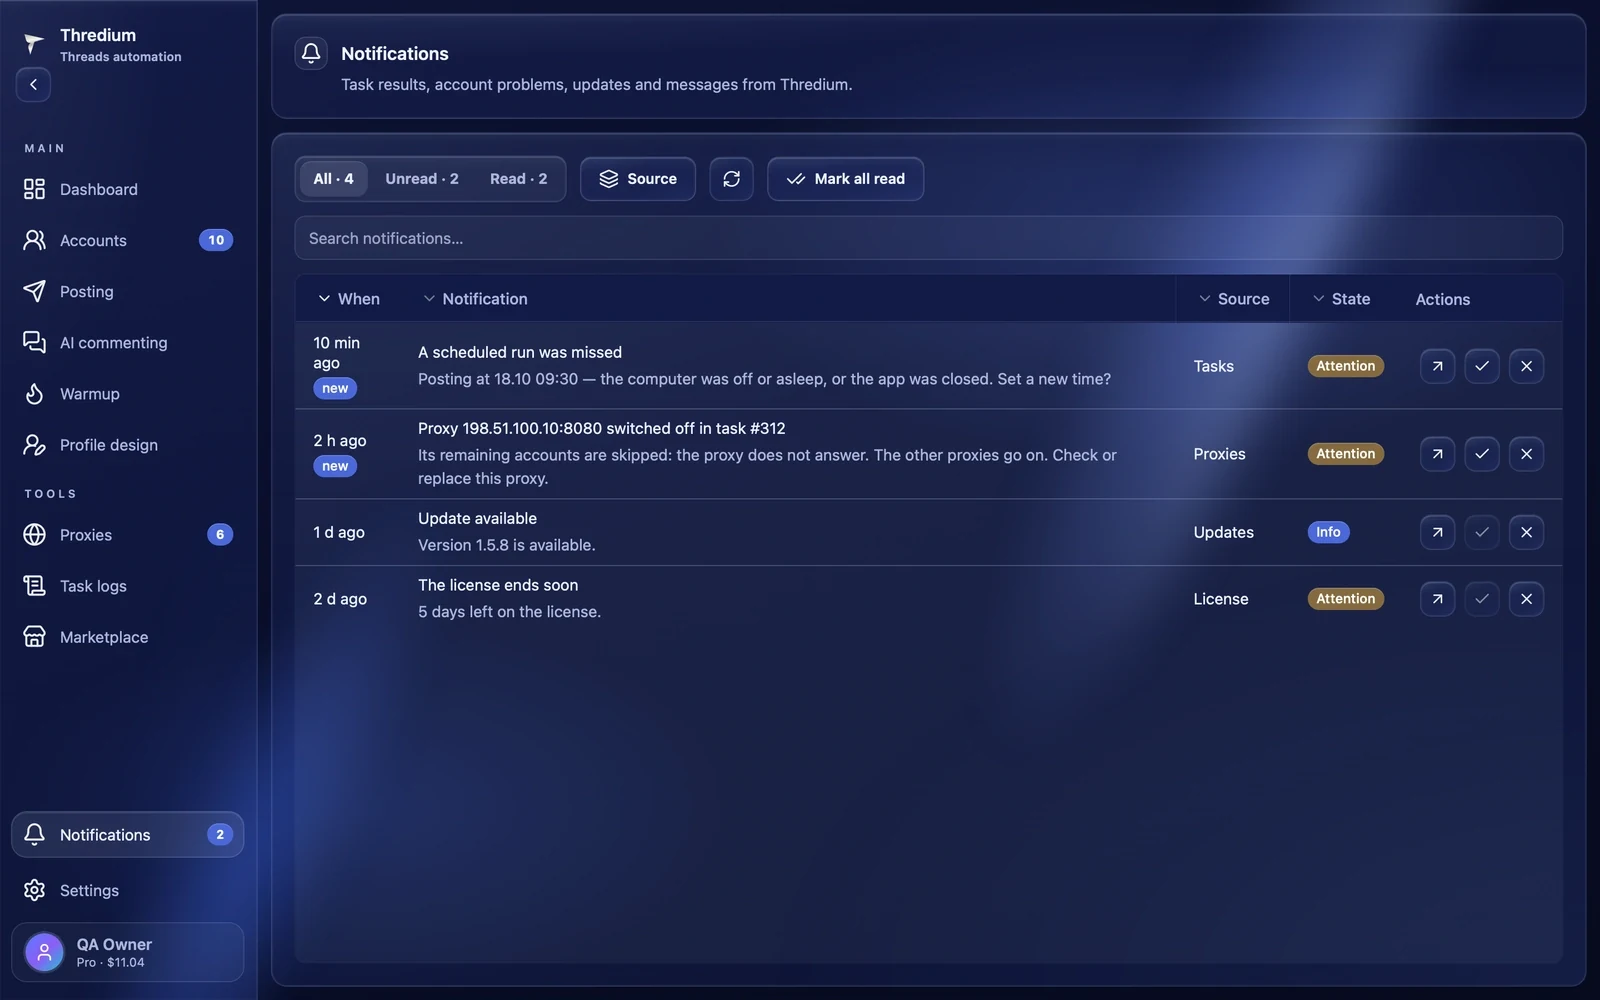Open the Dashboard page
Image resolution: width=1600 pixels, height=1000 pixels.
pos(128,189)
